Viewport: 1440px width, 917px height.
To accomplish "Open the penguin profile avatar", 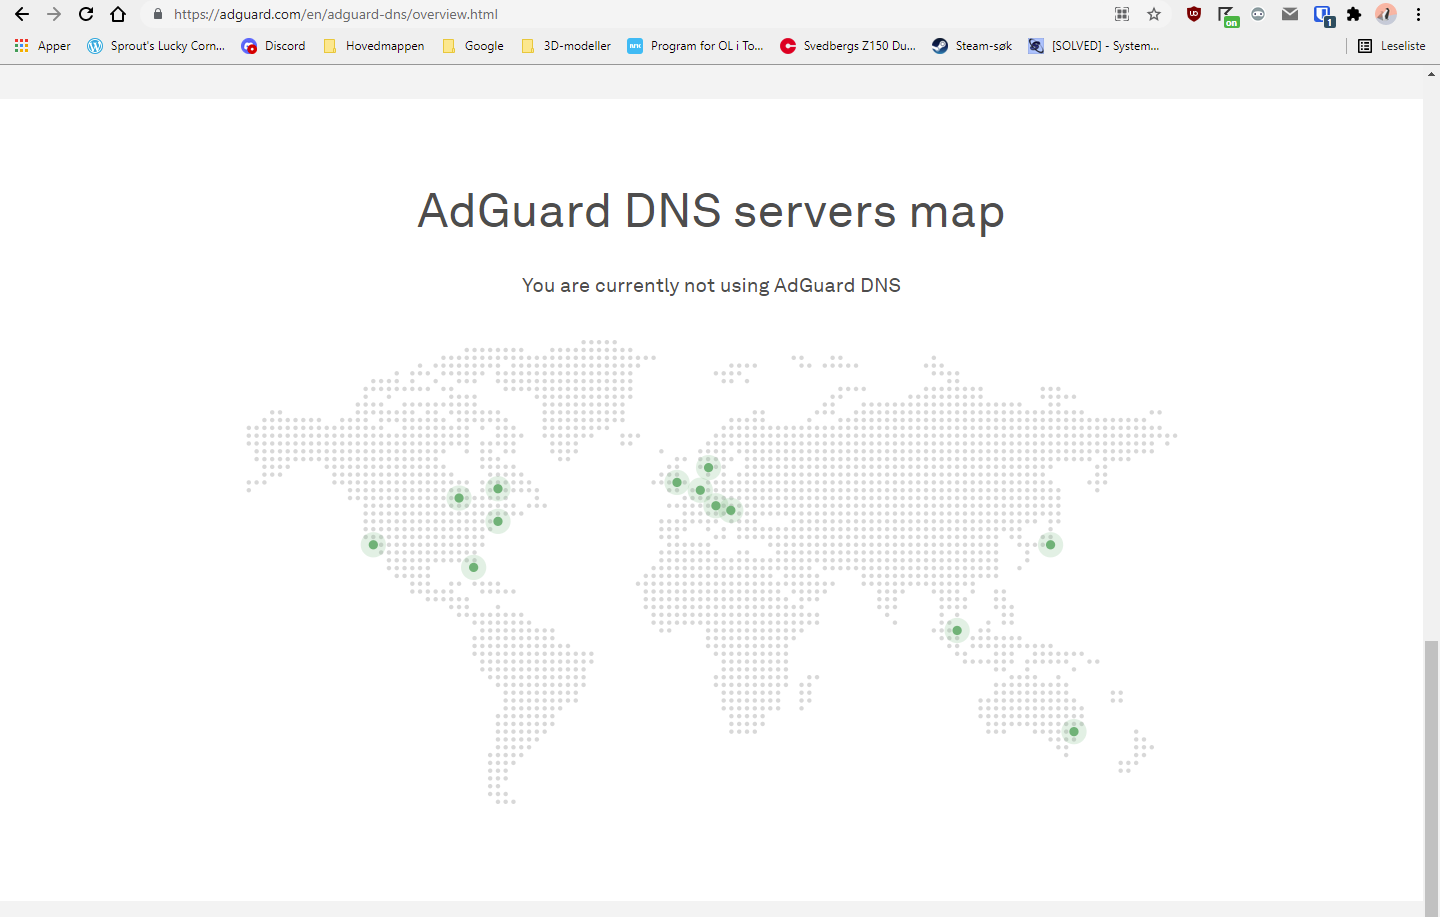I will pyautogui.click(x=1386, y=14).
